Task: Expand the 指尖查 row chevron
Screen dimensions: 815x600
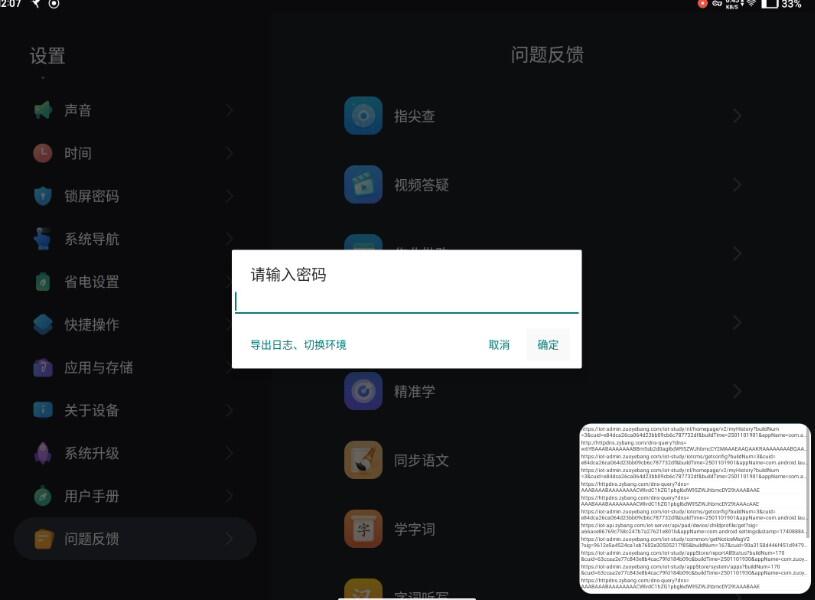Action: tap(737, 115)
